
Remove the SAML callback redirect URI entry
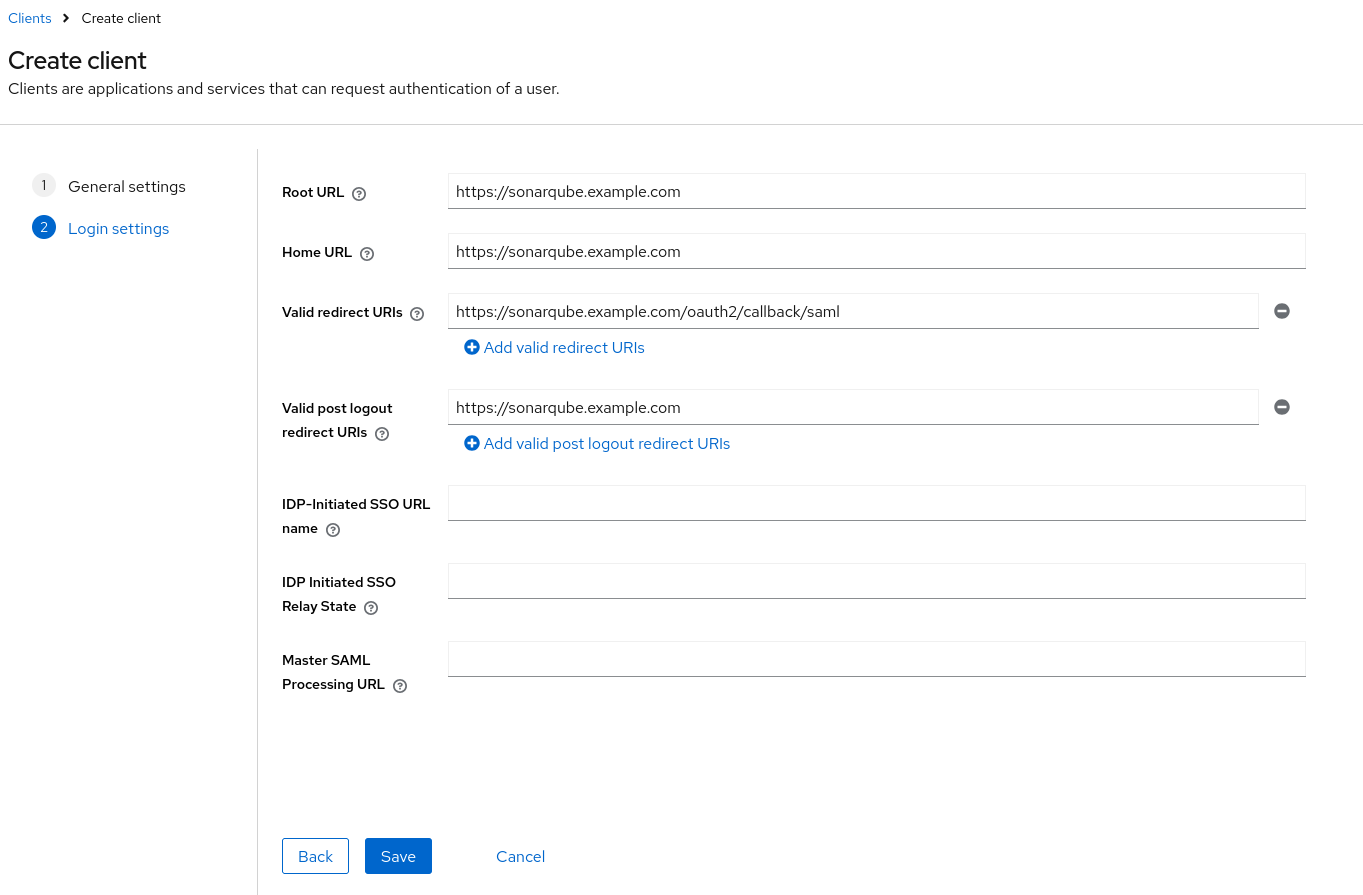(1282, 311)
